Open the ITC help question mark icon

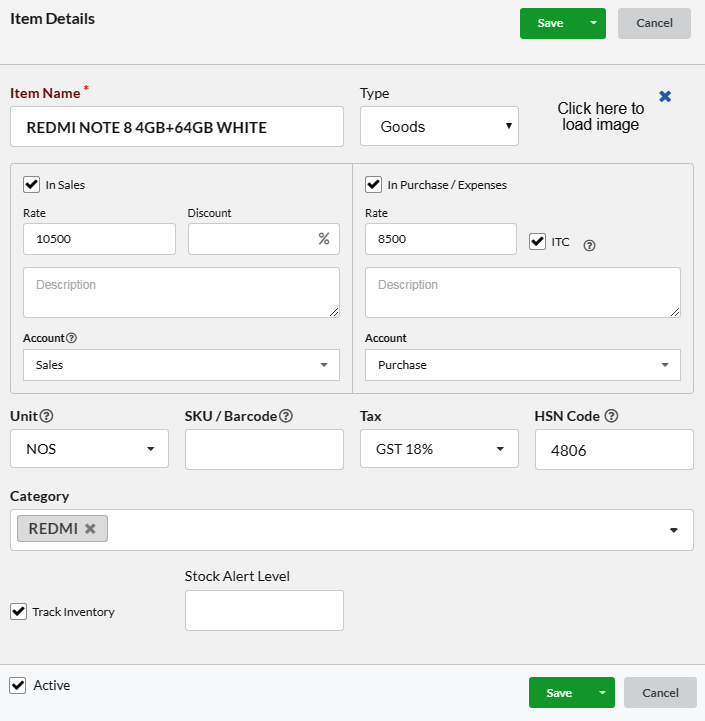click(x=589, y=246)
